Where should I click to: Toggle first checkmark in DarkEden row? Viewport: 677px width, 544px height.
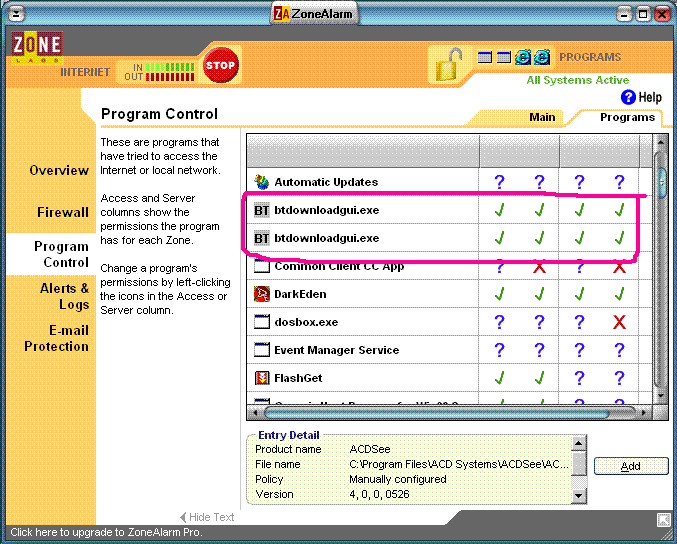[500, 294]
